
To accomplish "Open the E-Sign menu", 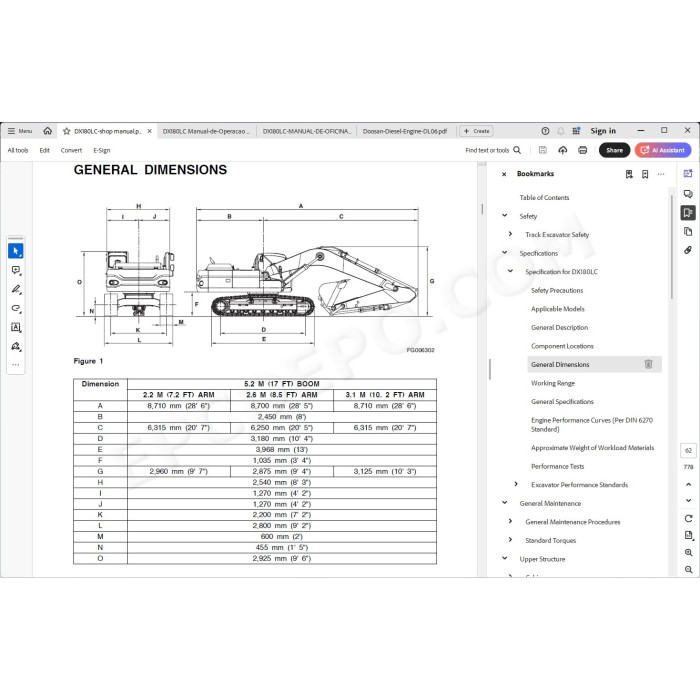I will coord(102,150).
